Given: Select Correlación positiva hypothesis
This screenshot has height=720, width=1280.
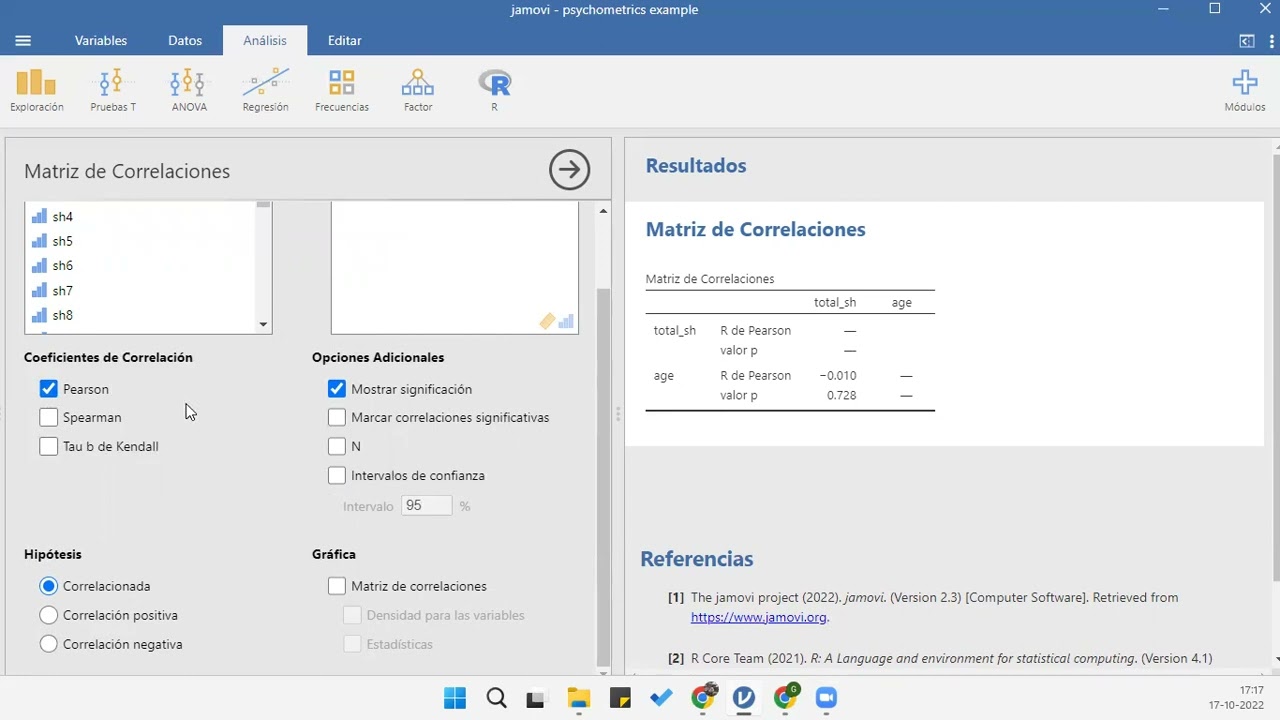Looking at the screenshot, I should (49, 615).
